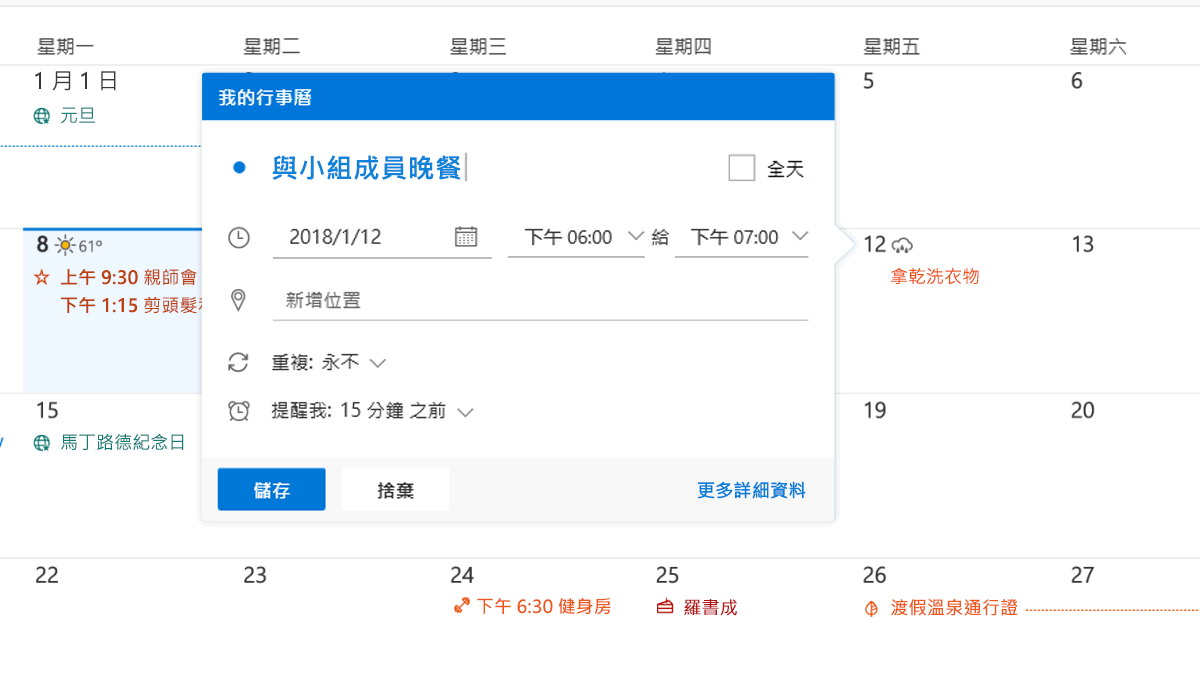1200x675 pixels.
Task: Click the location pin icon
Action: [x=238, y=299]
